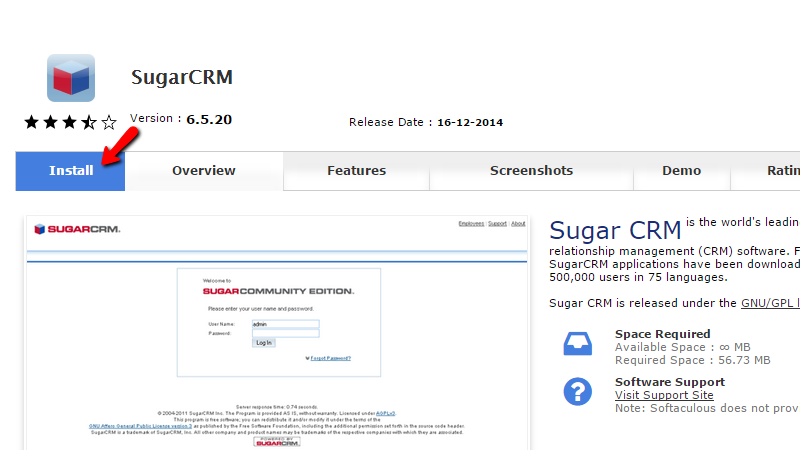The width and height of the screenshot is (800, 450).
Task: Open the Install tab
Action: [x=70, y=171]
